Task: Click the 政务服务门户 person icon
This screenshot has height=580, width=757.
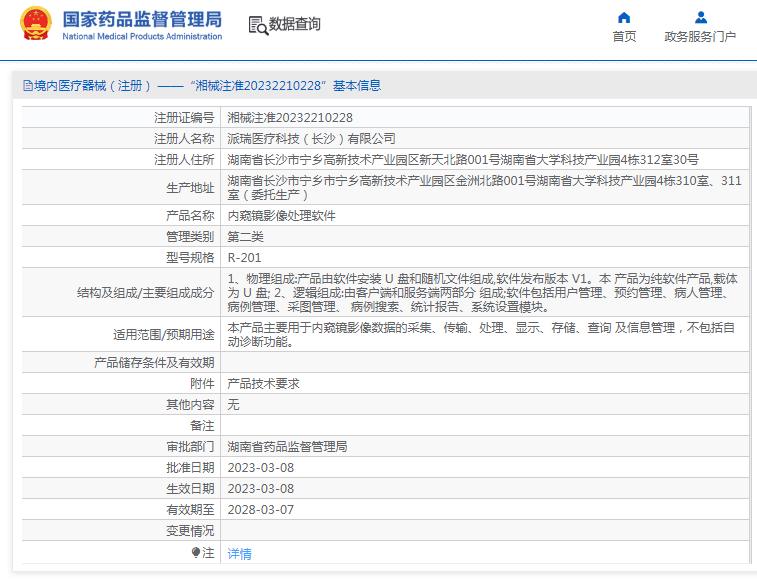Action: coord(701,18)
